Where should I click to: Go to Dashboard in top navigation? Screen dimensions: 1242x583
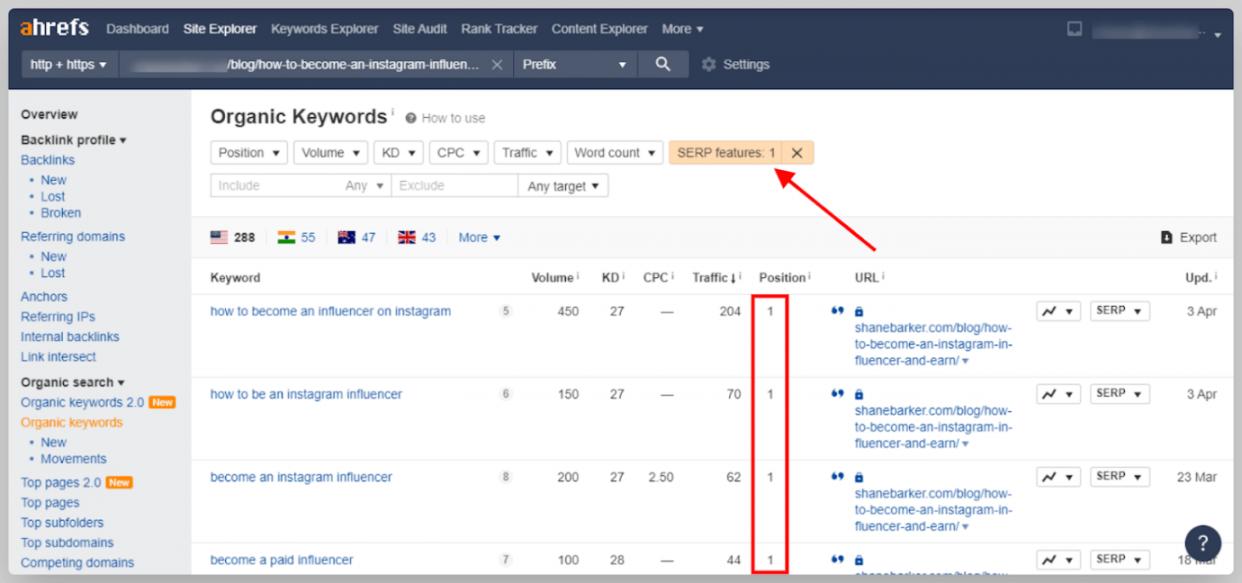(137, 29)
